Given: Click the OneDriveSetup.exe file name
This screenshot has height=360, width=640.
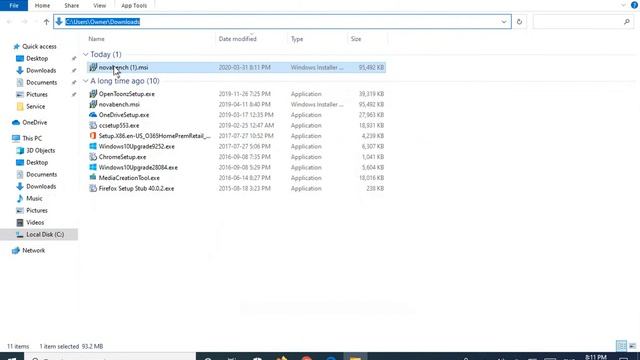Looking at the screenshot, I should (x=124, y=115).
